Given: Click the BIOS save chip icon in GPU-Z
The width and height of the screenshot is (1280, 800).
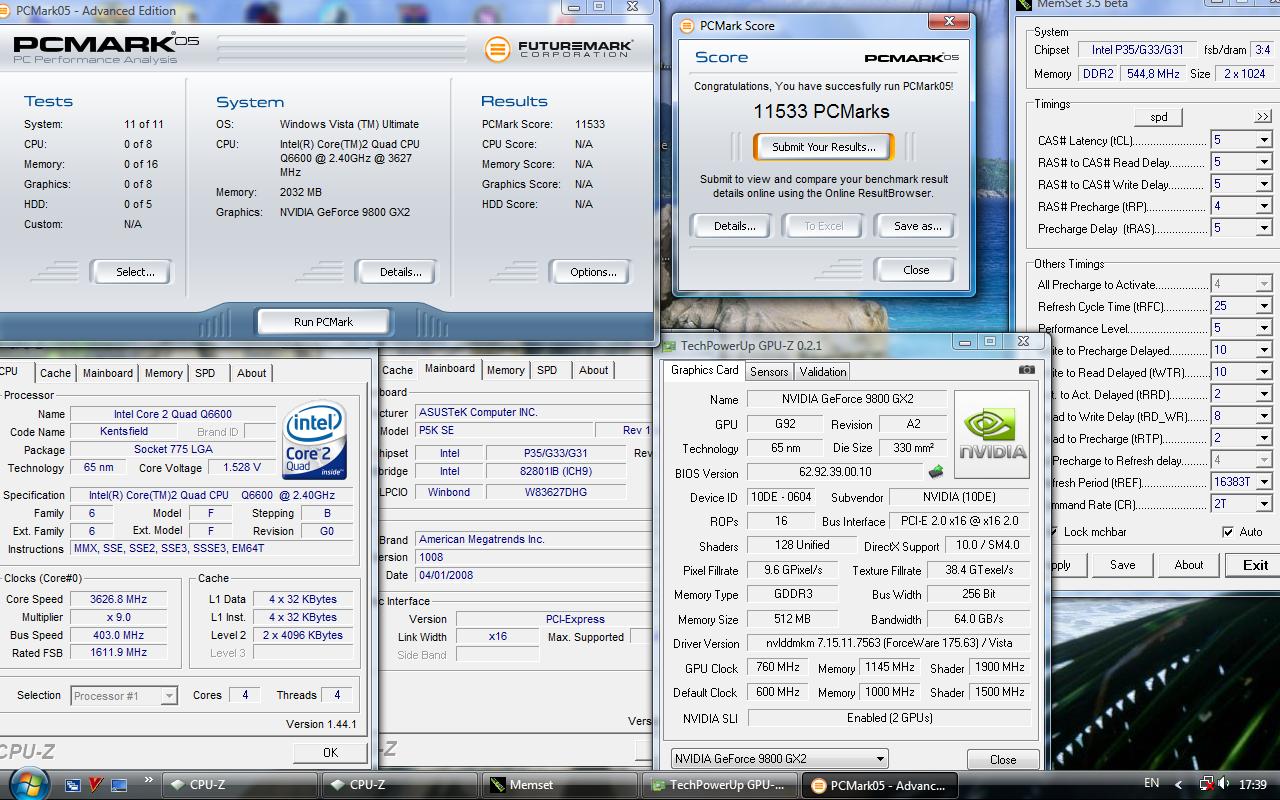Looking at the screenshot, I should coord(936,472).
